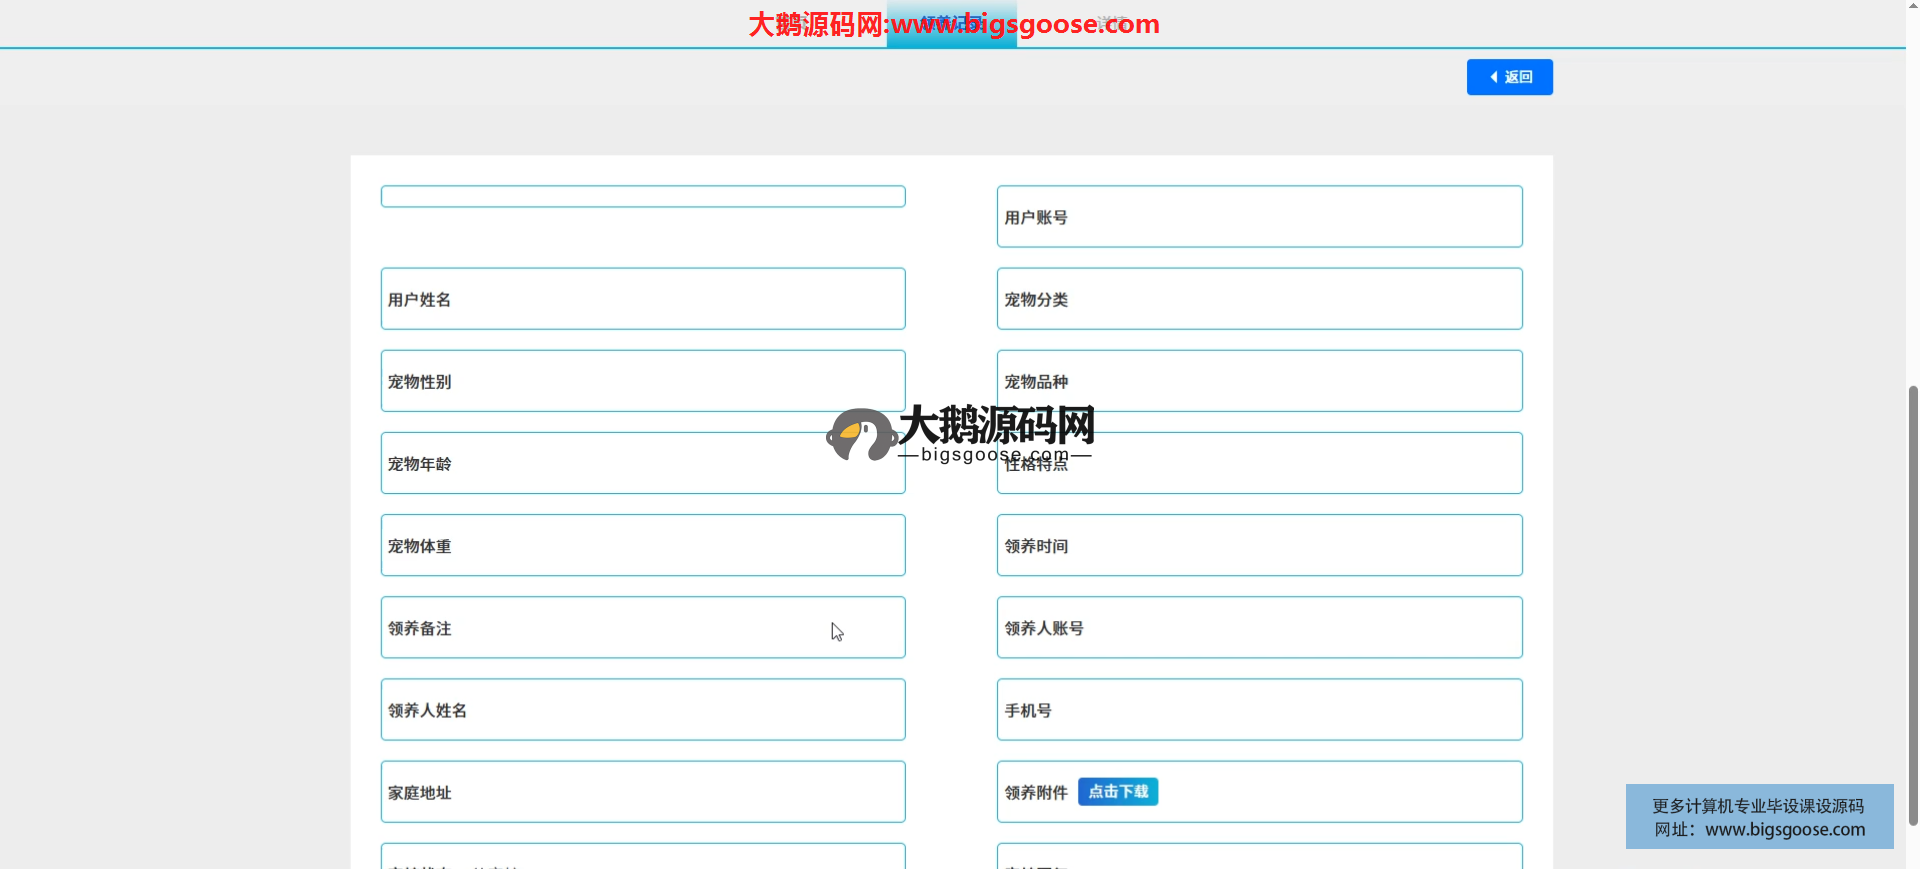Select the 宠物年龄 field
The height and width of the screenshot is (869, 1920).
point(642,464)
